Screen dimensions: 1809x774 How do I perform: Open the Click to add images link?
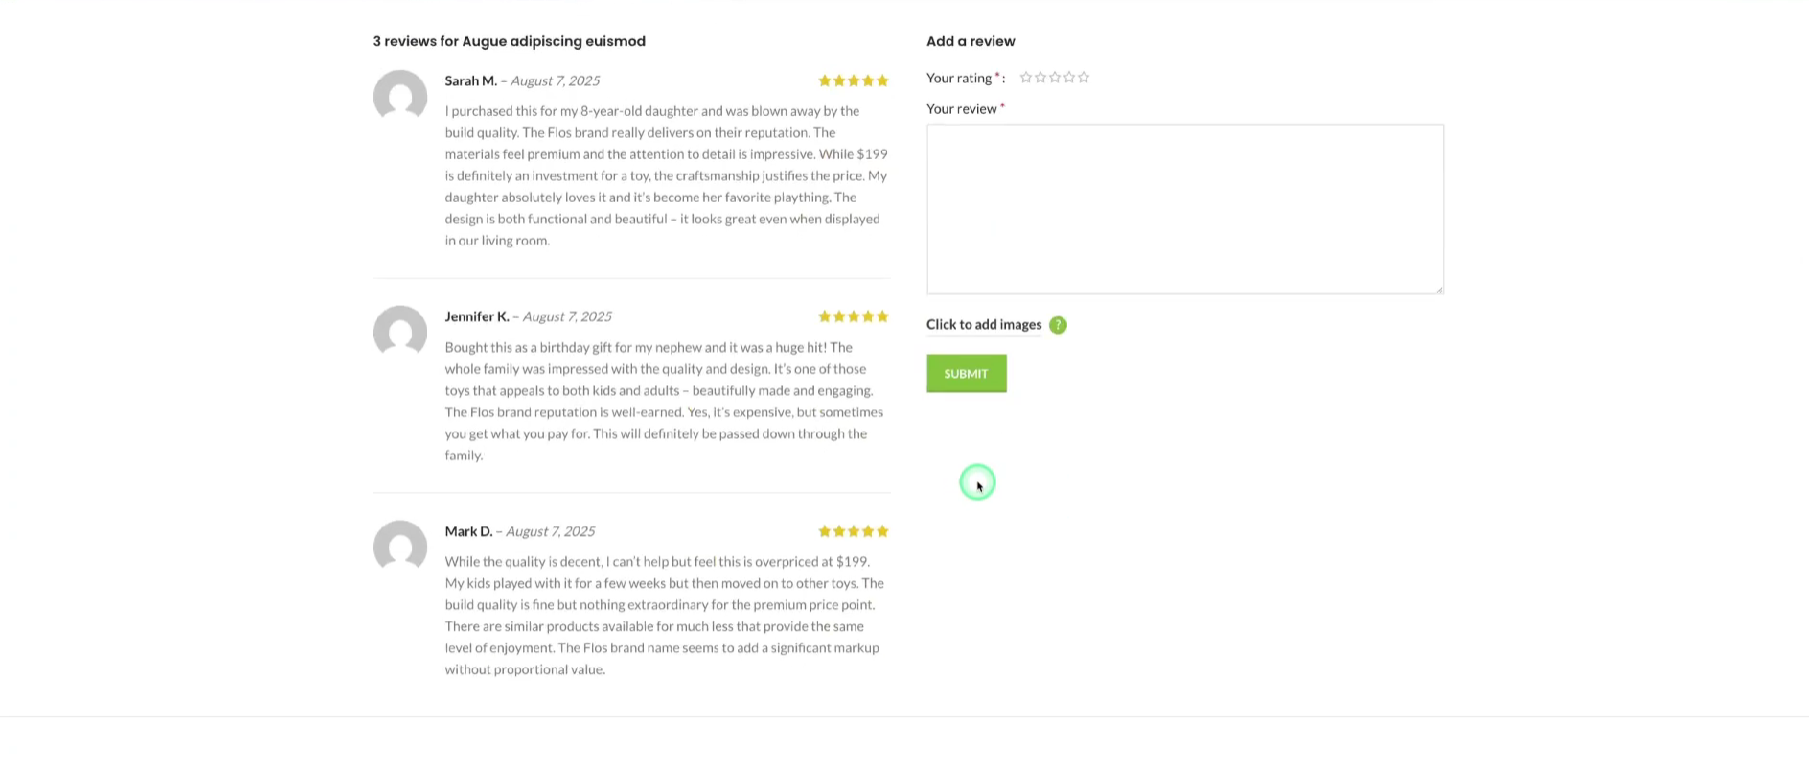[x=983, y=325]
